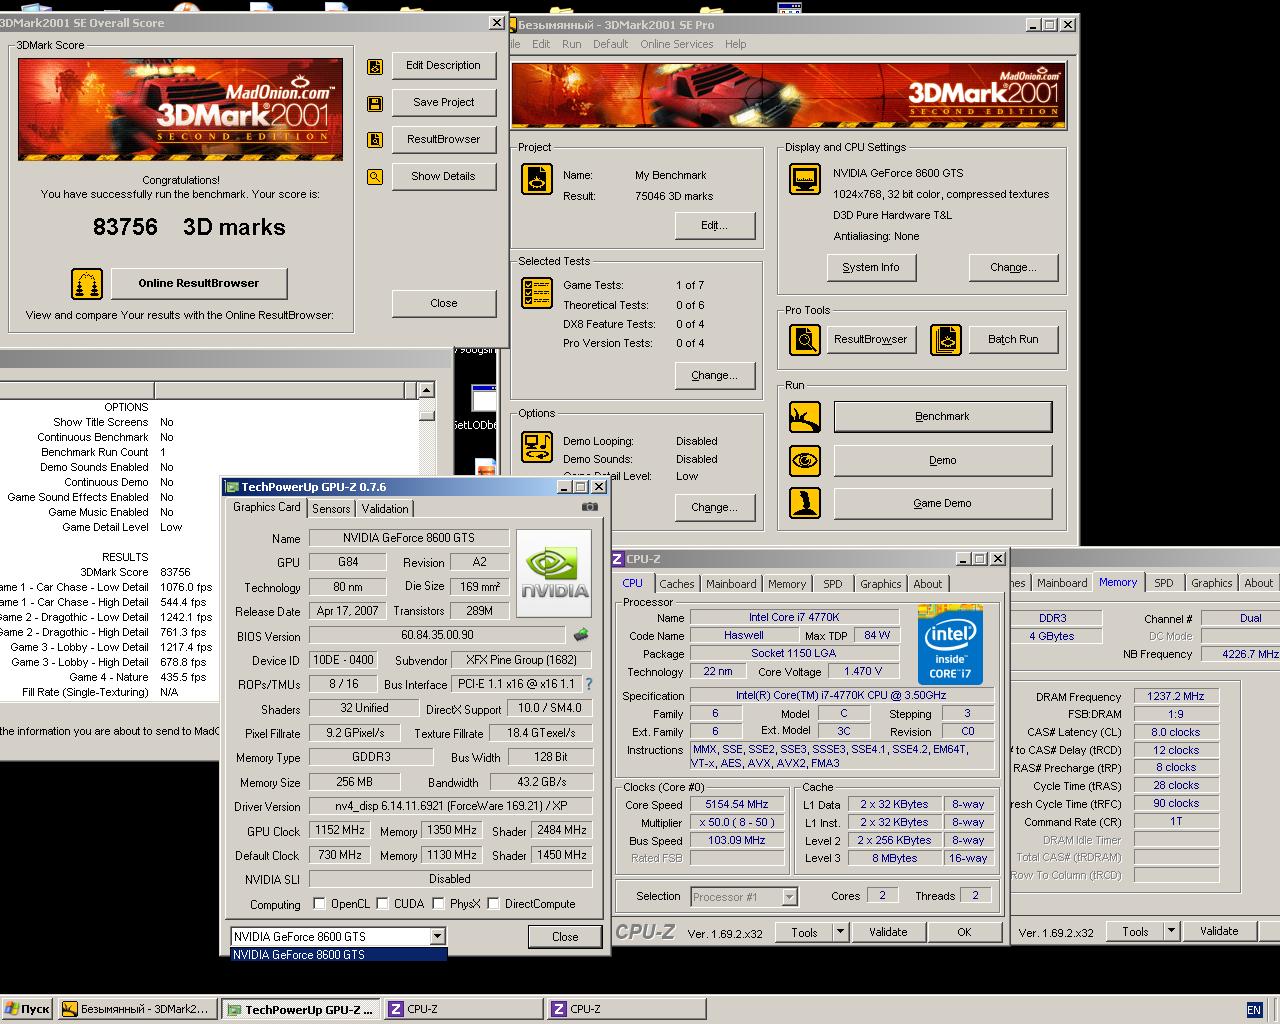Expand the Tools arrow in Memory CPU-Z window

click(x=1171, y=932)
